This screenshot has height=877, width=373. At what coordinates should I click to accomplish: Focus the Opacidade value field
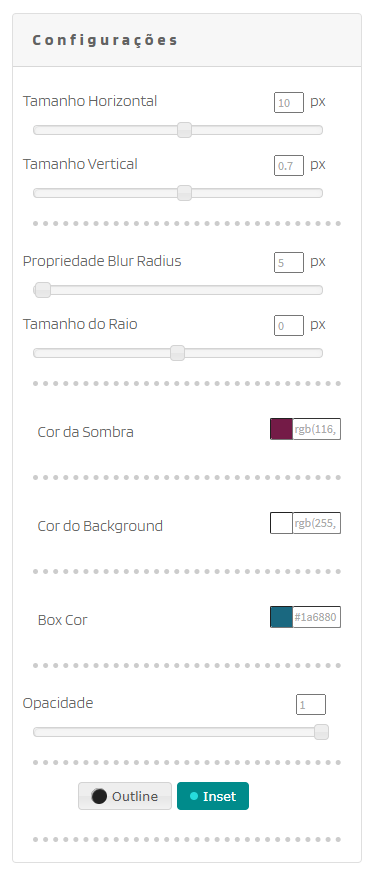311,705
